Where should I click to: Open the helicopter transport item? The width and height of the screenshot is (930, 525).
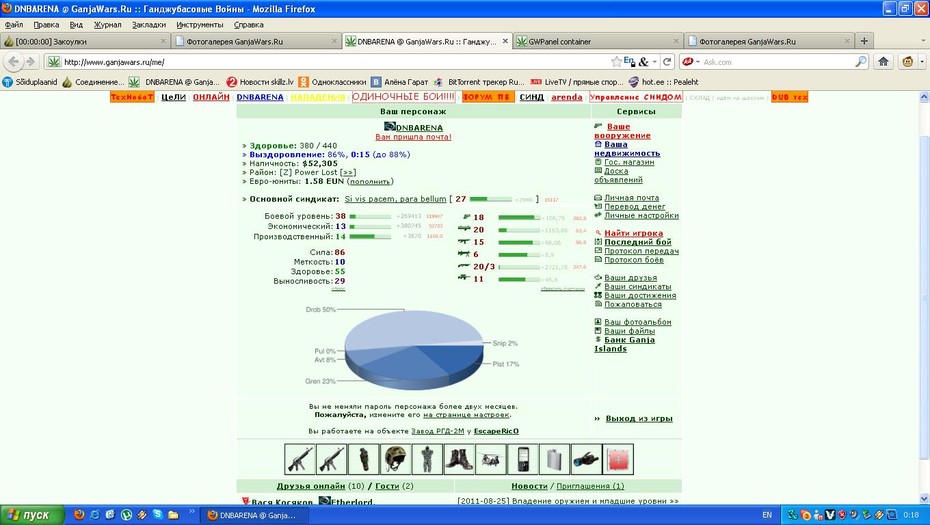[x=491, y=459]
